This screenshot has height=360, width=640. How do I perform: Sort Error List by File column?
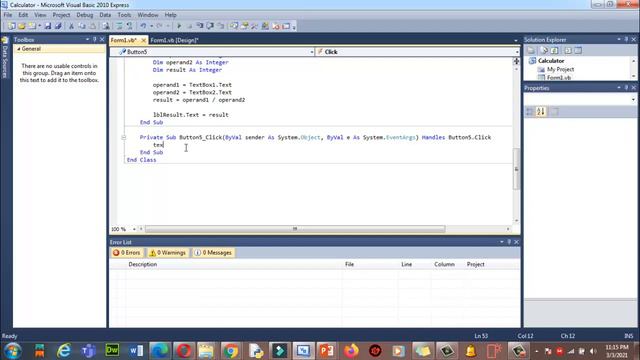point(370,264)
